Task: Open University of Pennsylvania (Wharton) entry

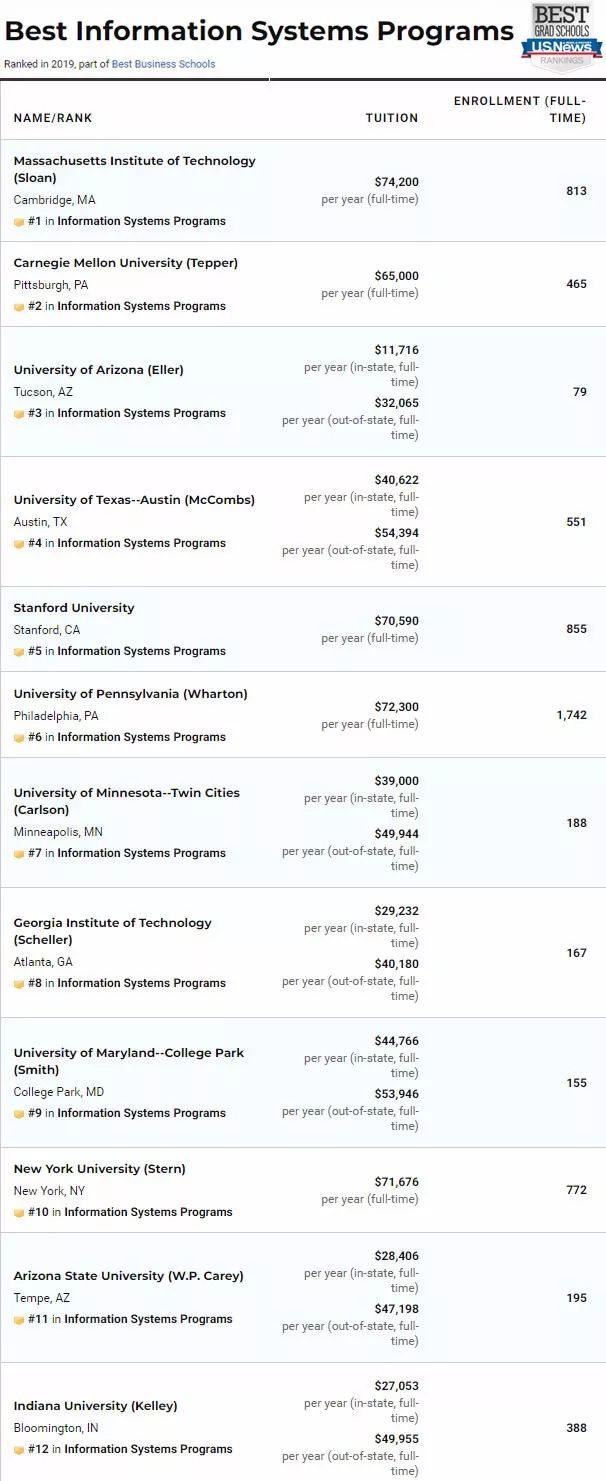Action: pos(130,694)
